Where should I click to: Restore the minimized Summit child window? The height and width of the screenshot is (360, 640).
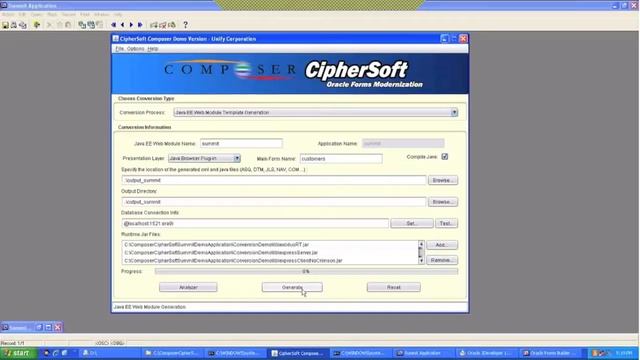39,327
